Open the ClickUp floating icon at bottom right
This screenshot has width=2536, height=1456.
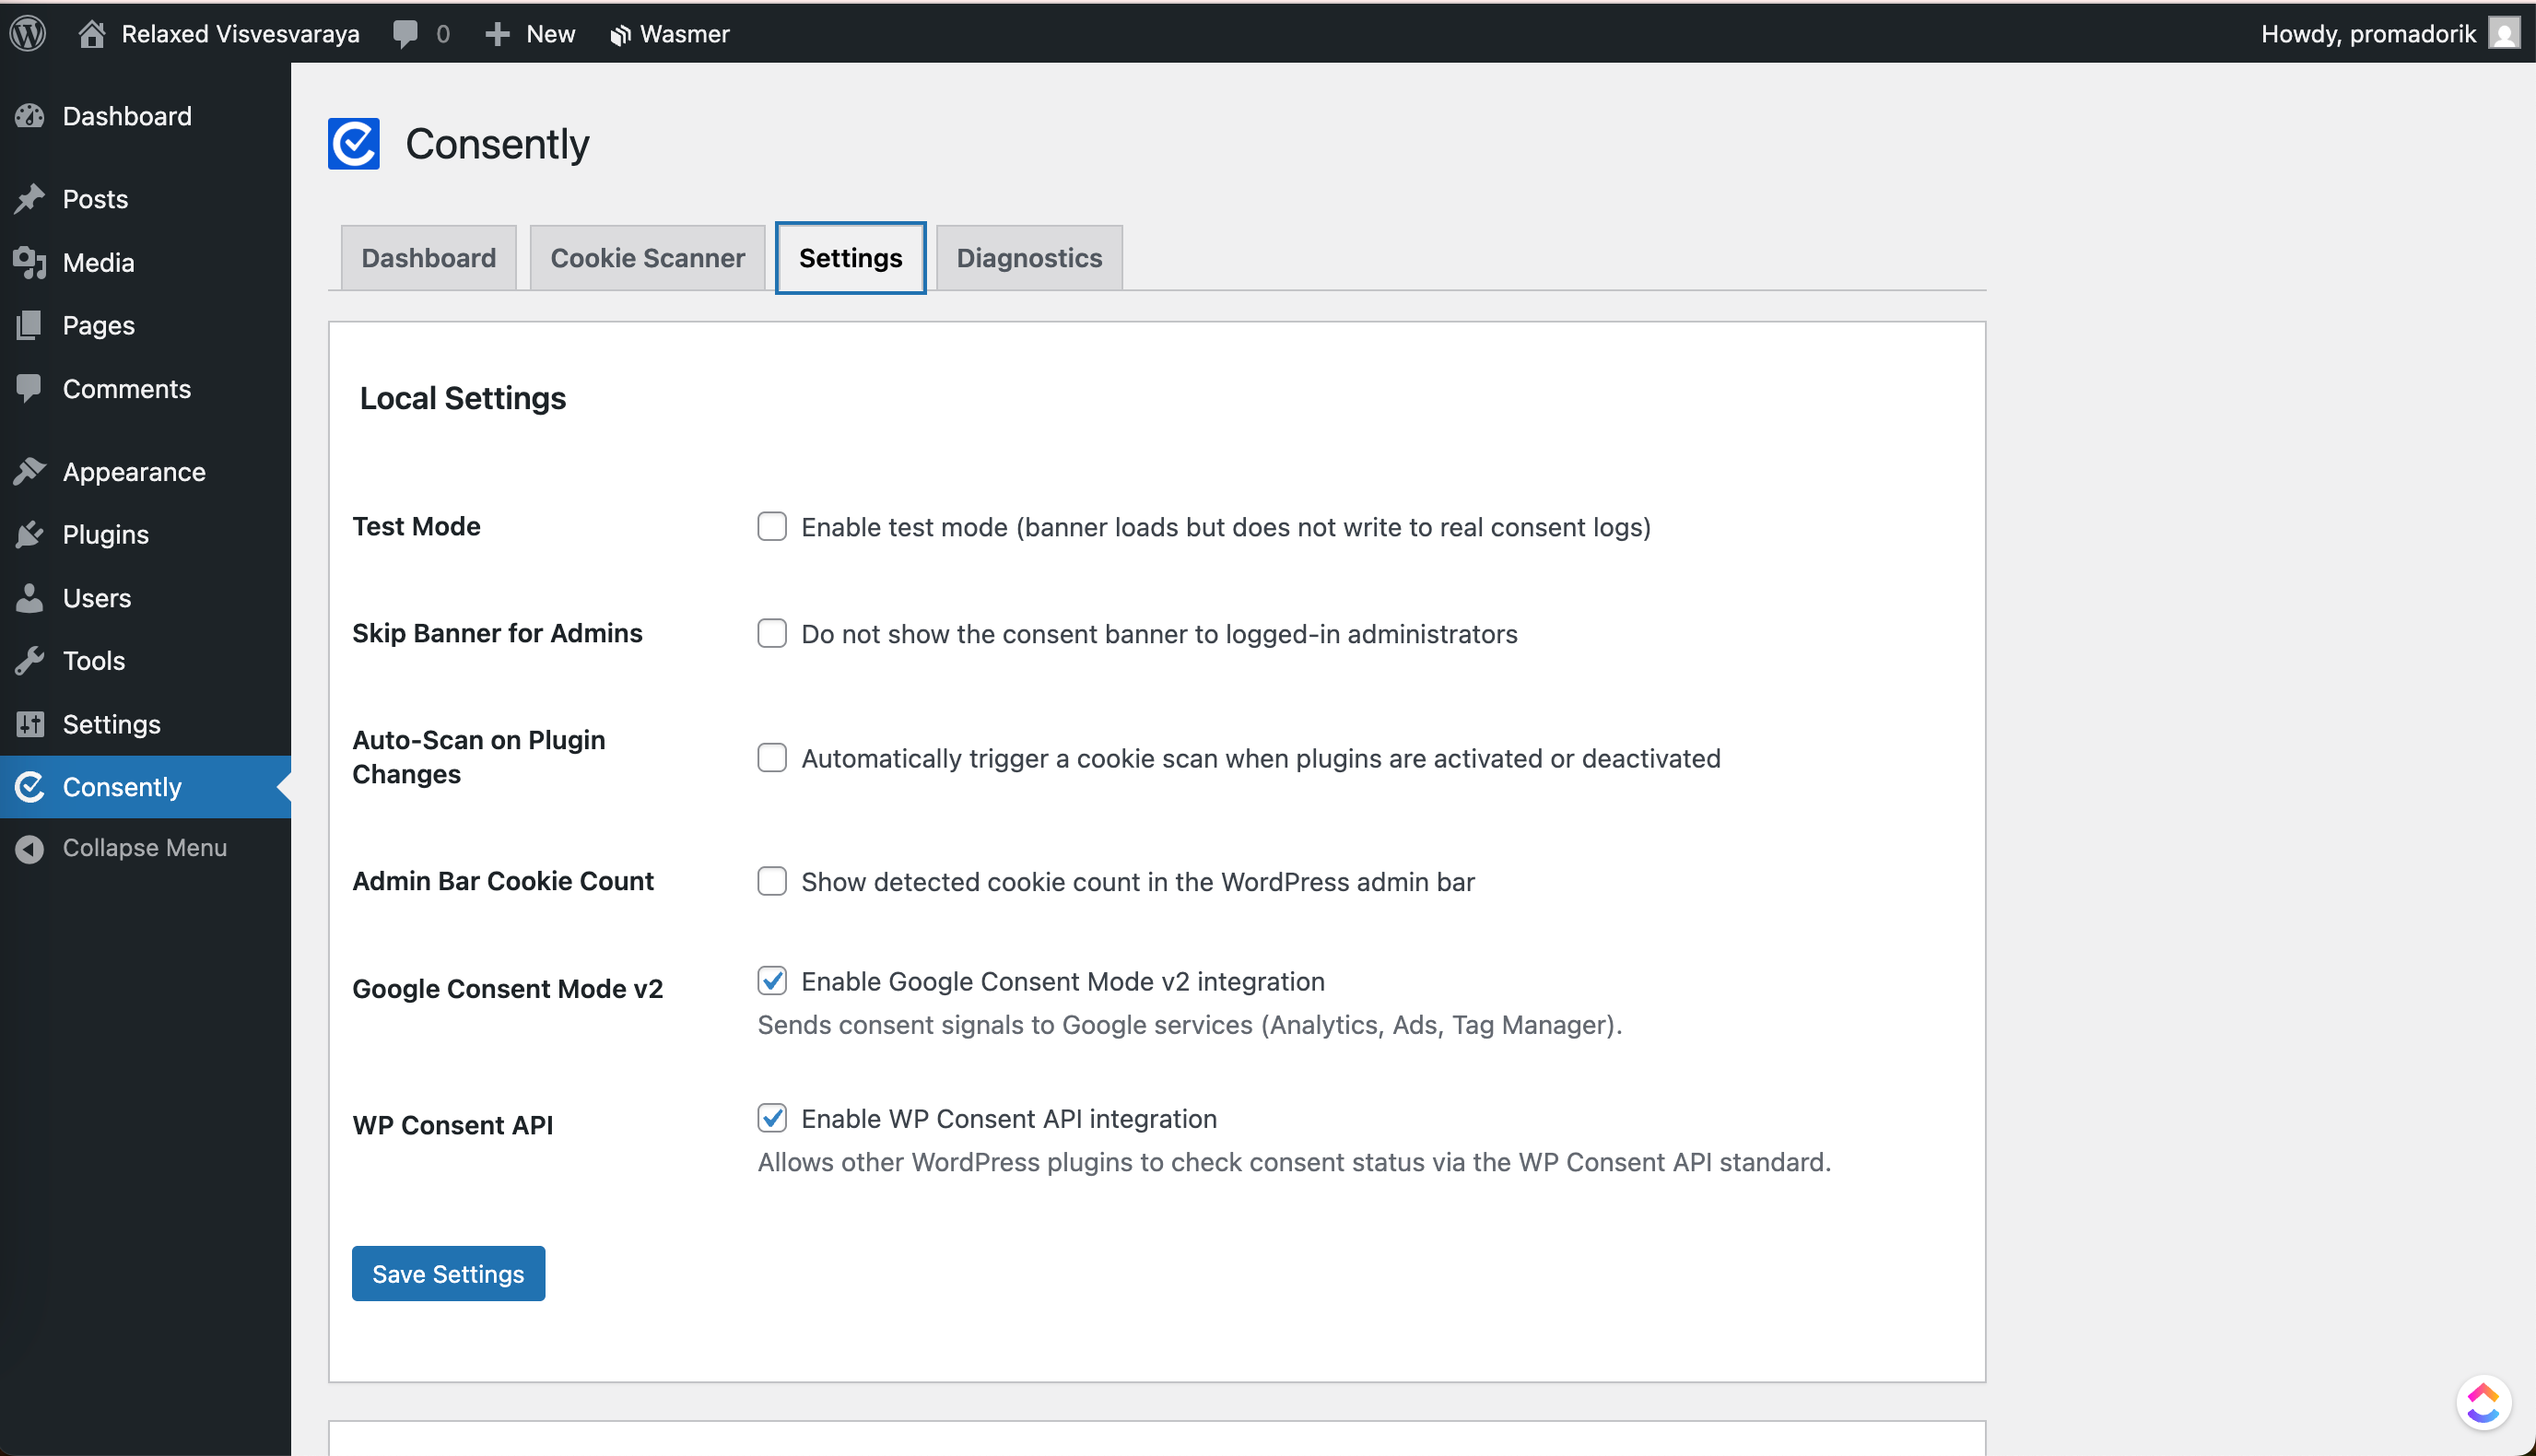tap(2483, 1402)
